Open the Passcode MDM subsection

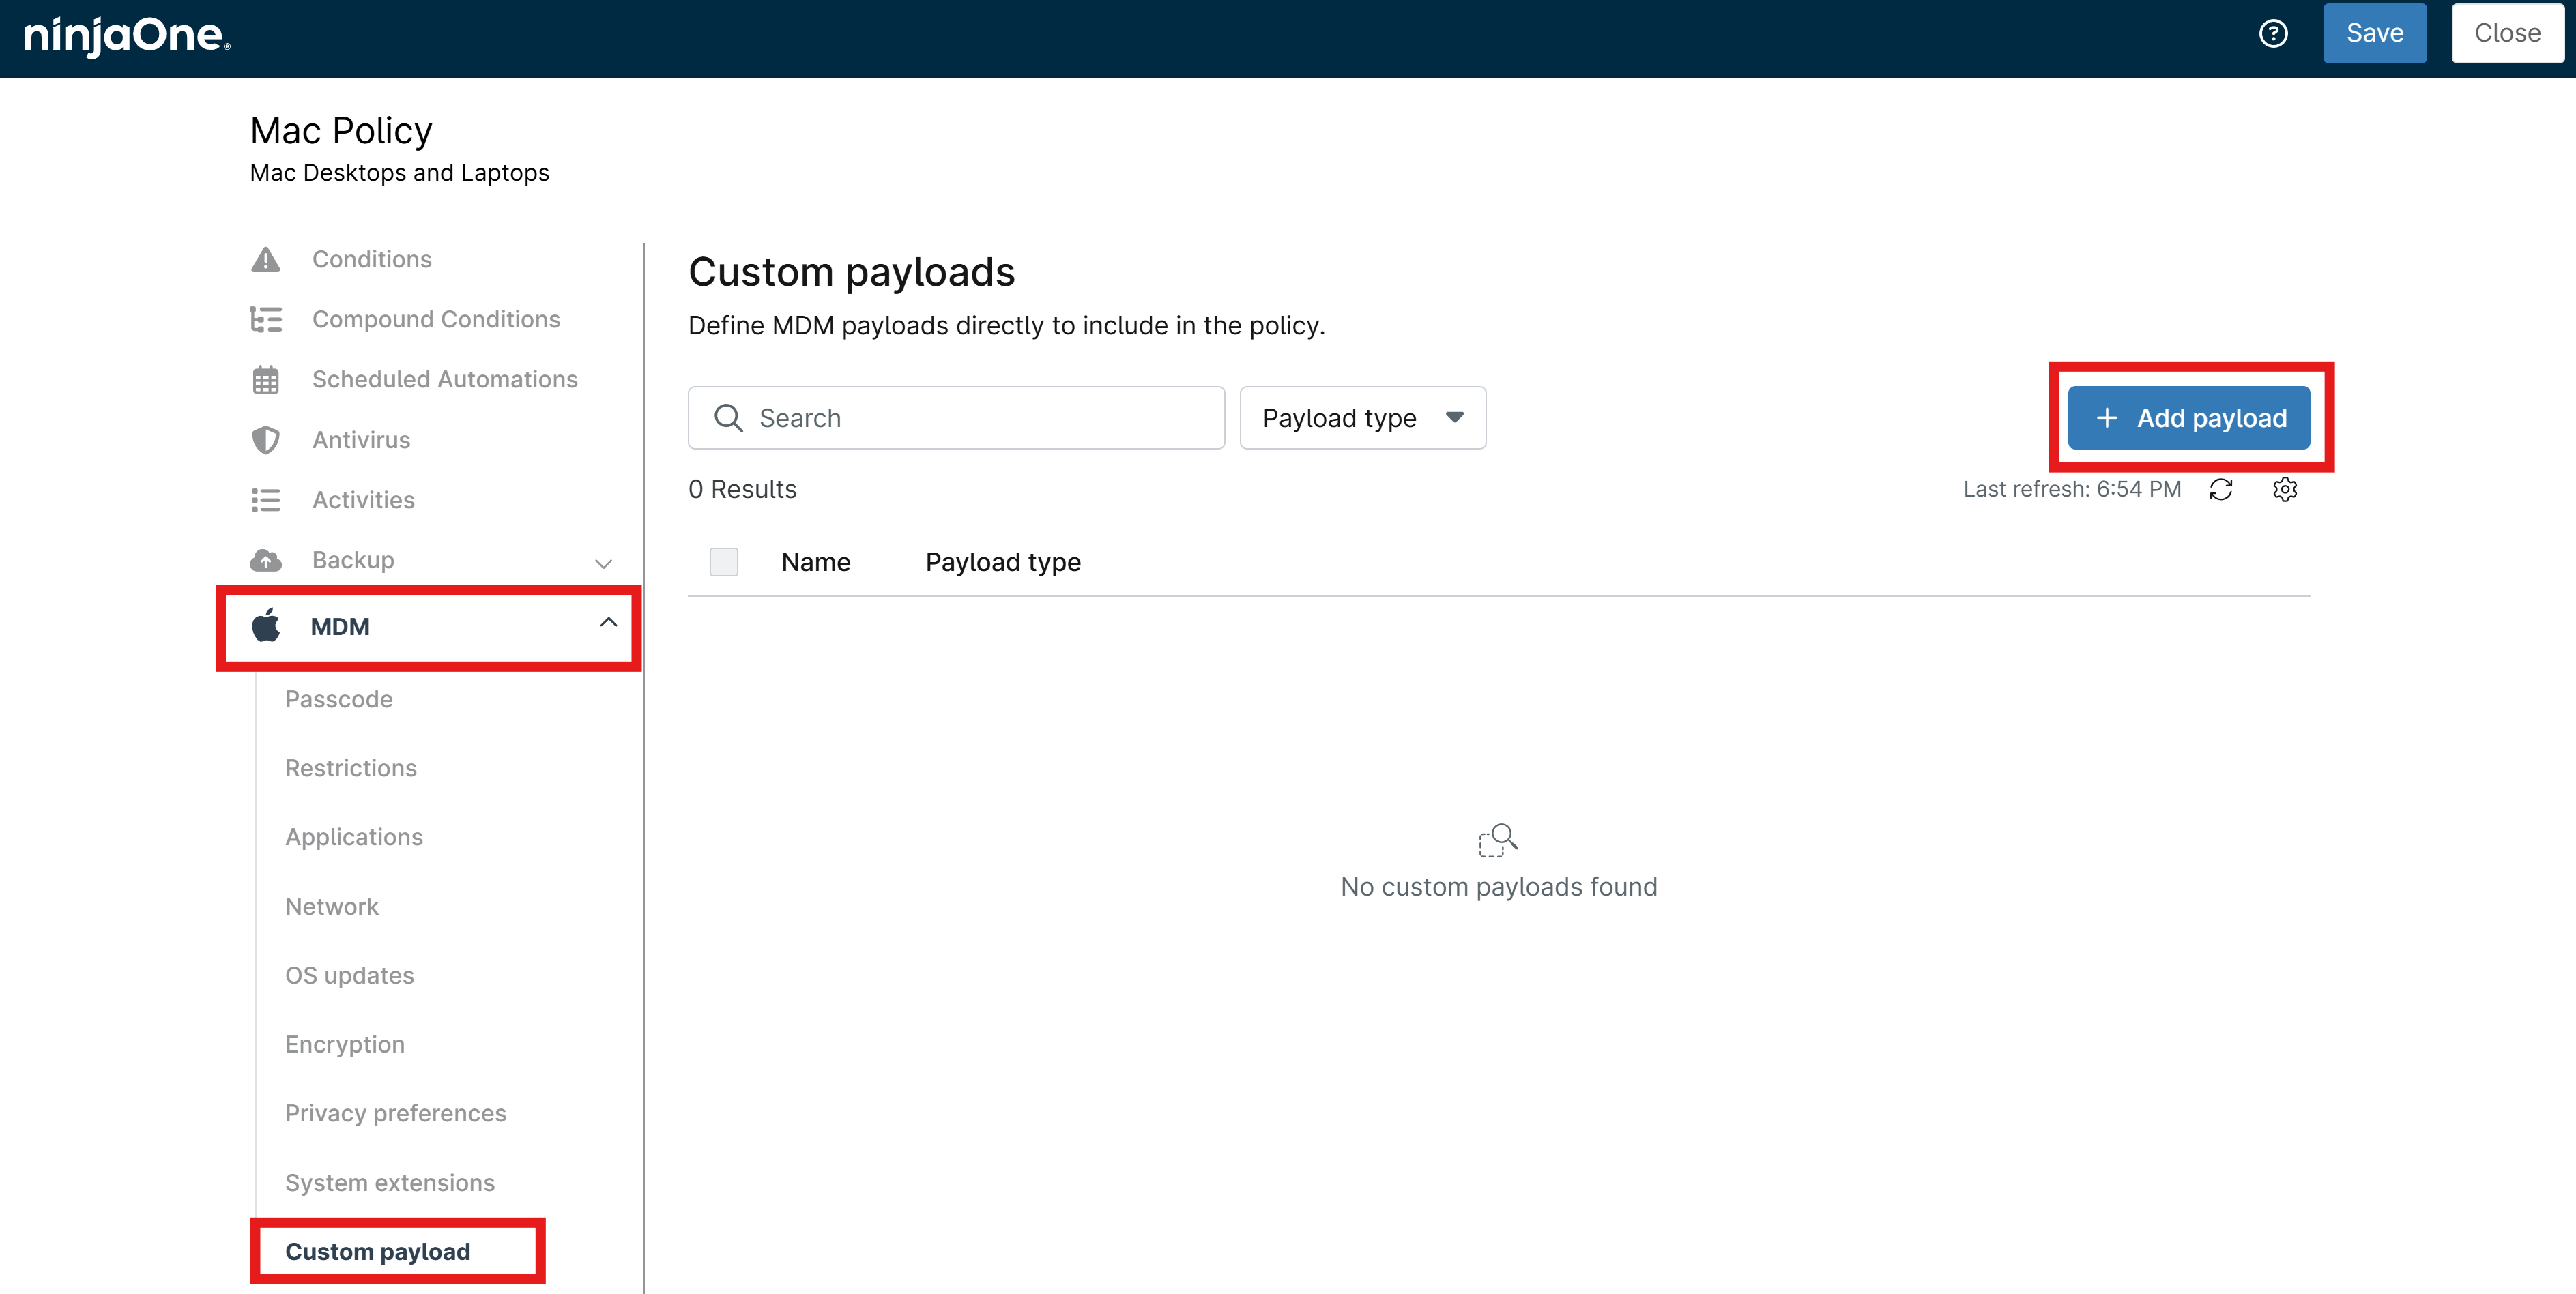coord(339,699)
